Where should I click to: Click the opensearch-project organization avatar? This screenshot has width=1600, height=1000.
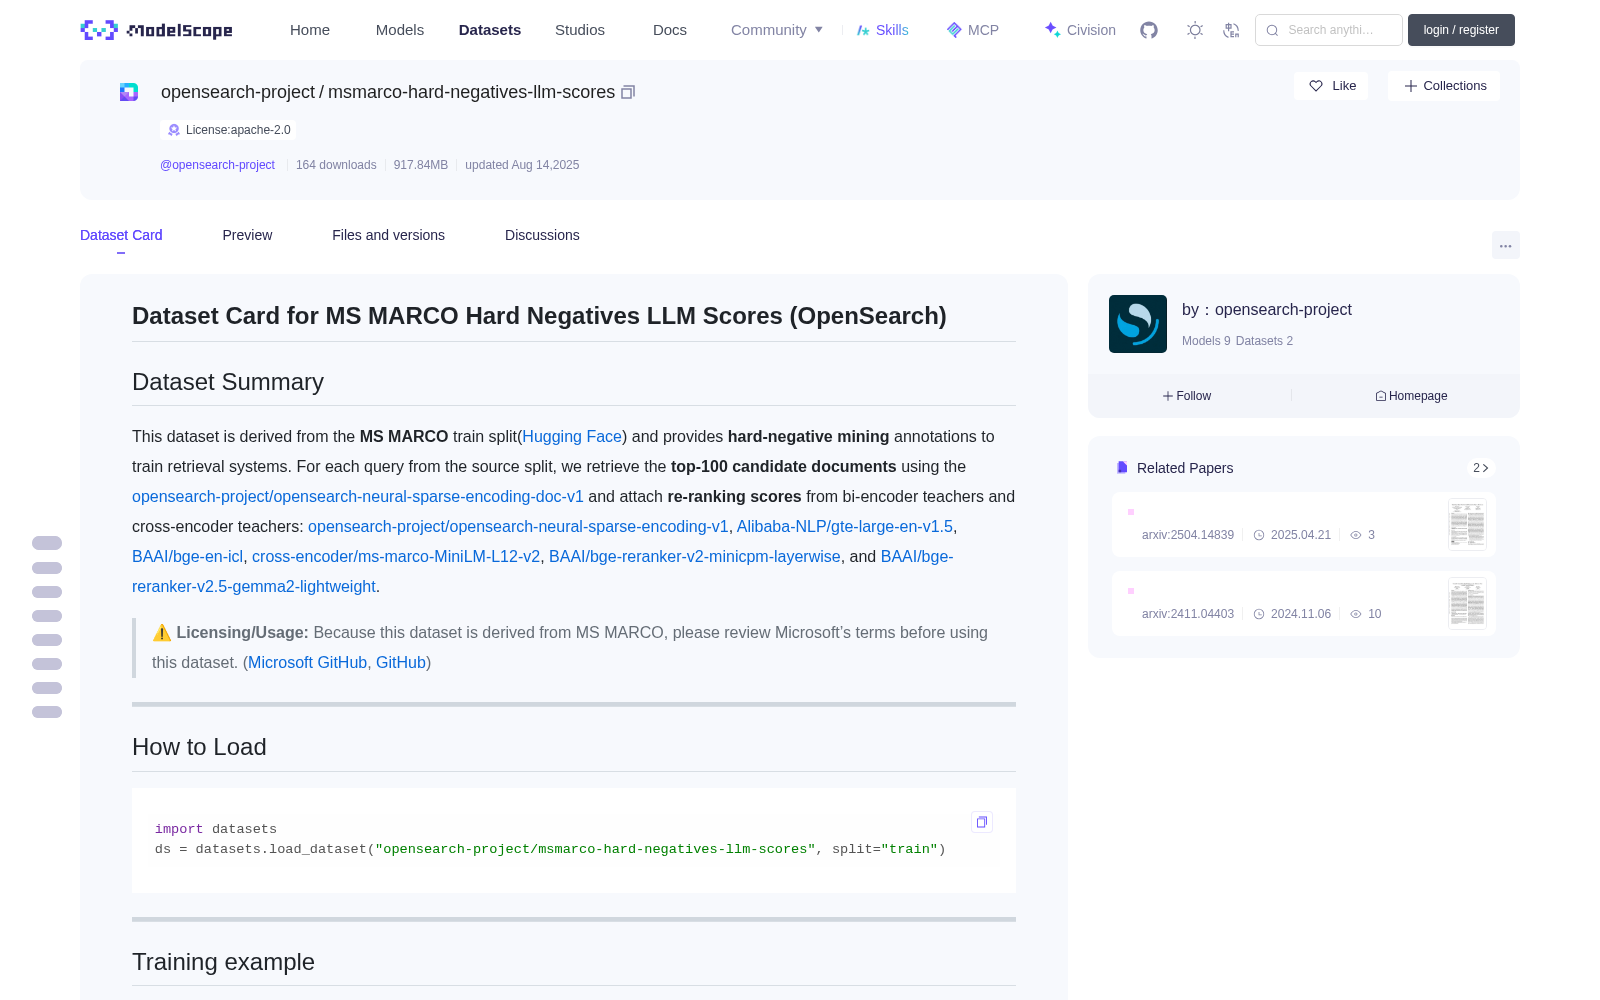1138,324
